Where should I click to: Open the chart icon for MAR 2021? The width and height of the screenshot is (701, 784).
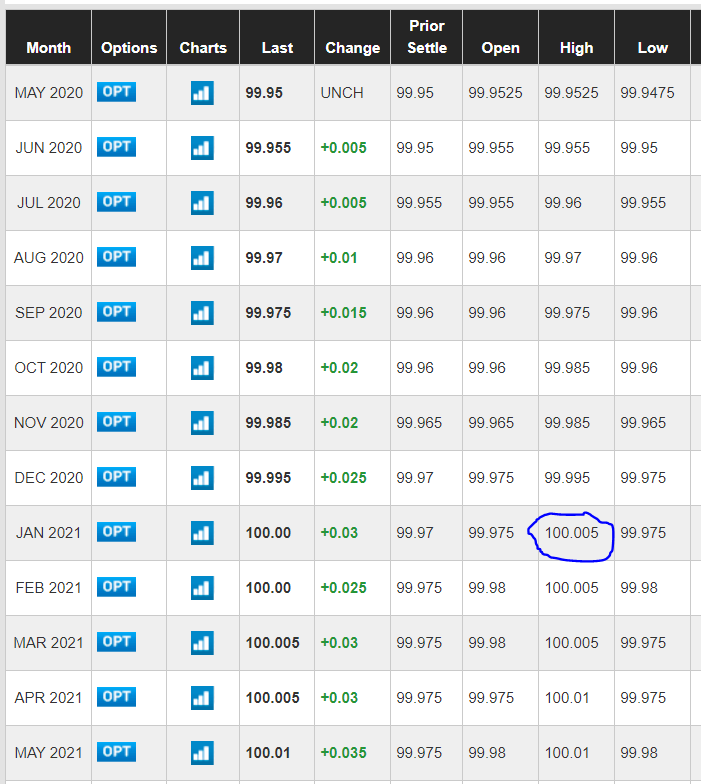[202, 643]
